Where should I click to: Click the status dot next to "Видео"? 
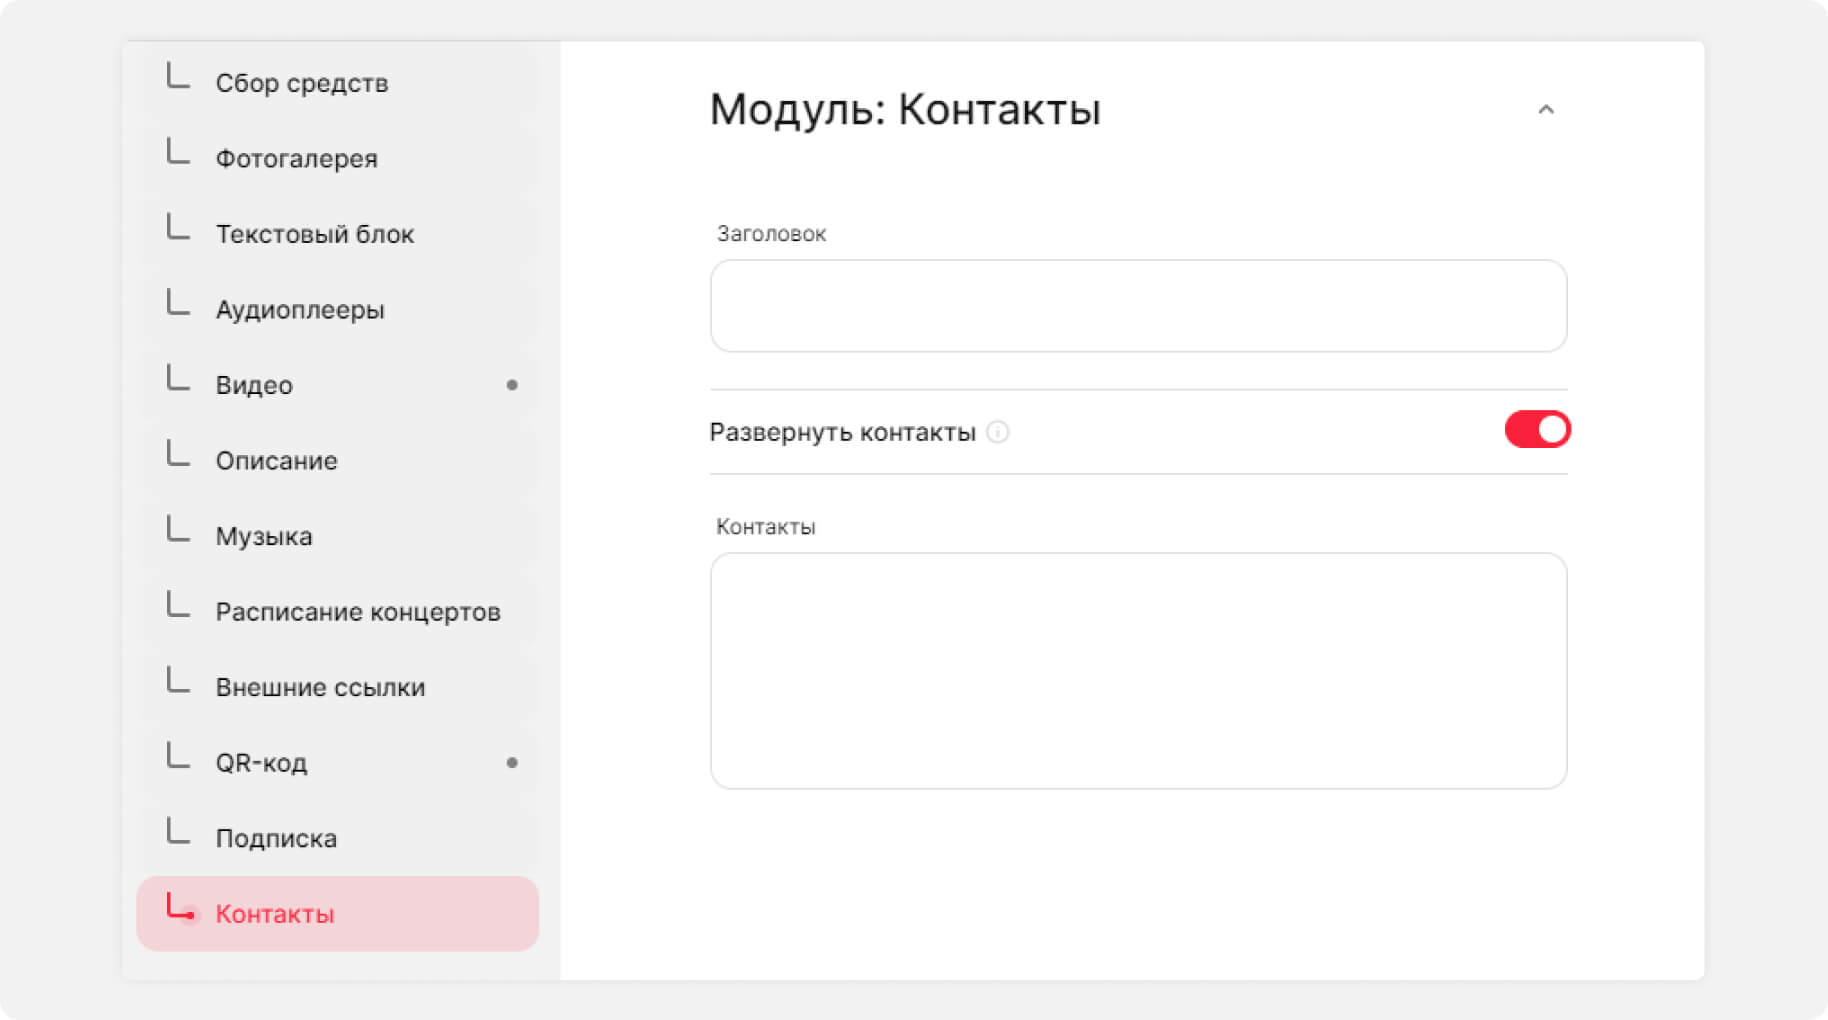[x=512, y=385]
